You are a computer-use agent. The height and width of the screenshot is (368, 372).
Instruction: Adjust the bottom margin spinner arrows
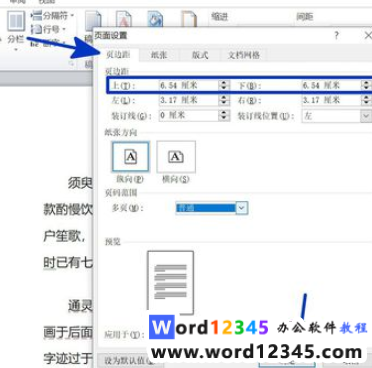[366, 86]
